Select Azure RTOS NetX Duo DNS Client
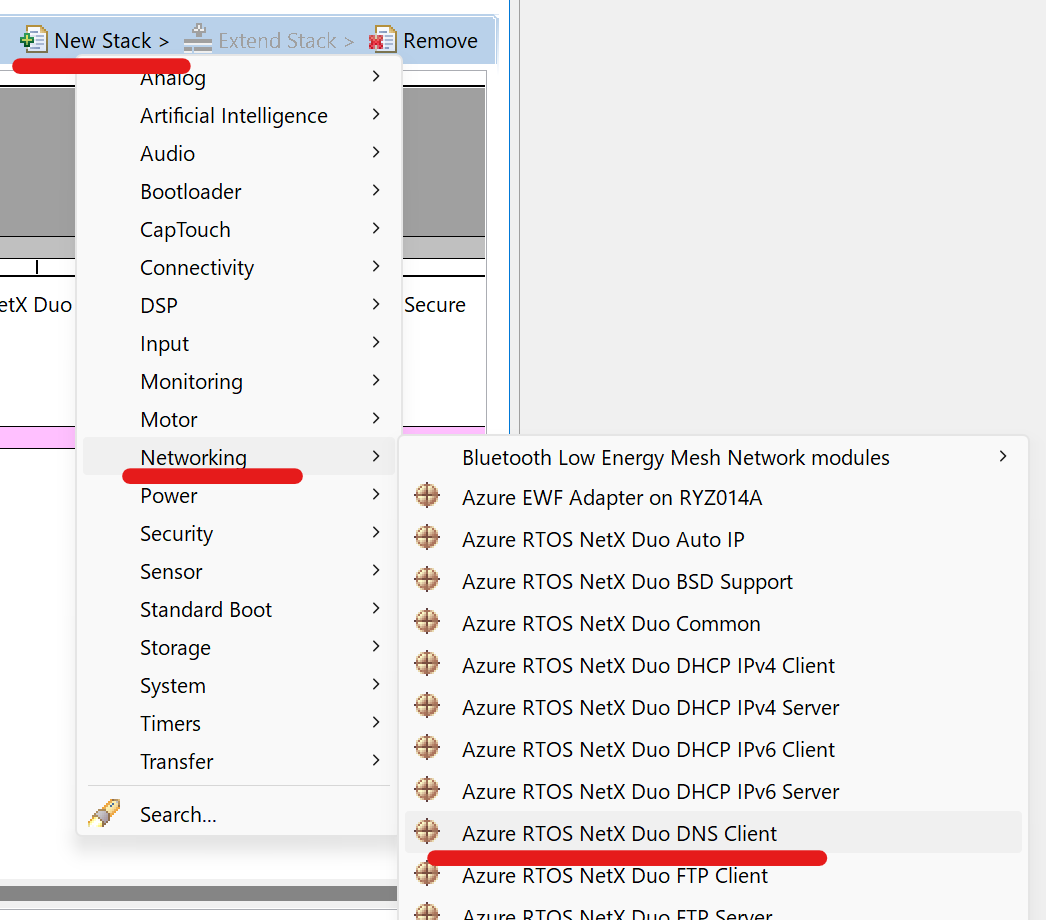The height and width of the screenshot is (920, 1046). [713, 832]
